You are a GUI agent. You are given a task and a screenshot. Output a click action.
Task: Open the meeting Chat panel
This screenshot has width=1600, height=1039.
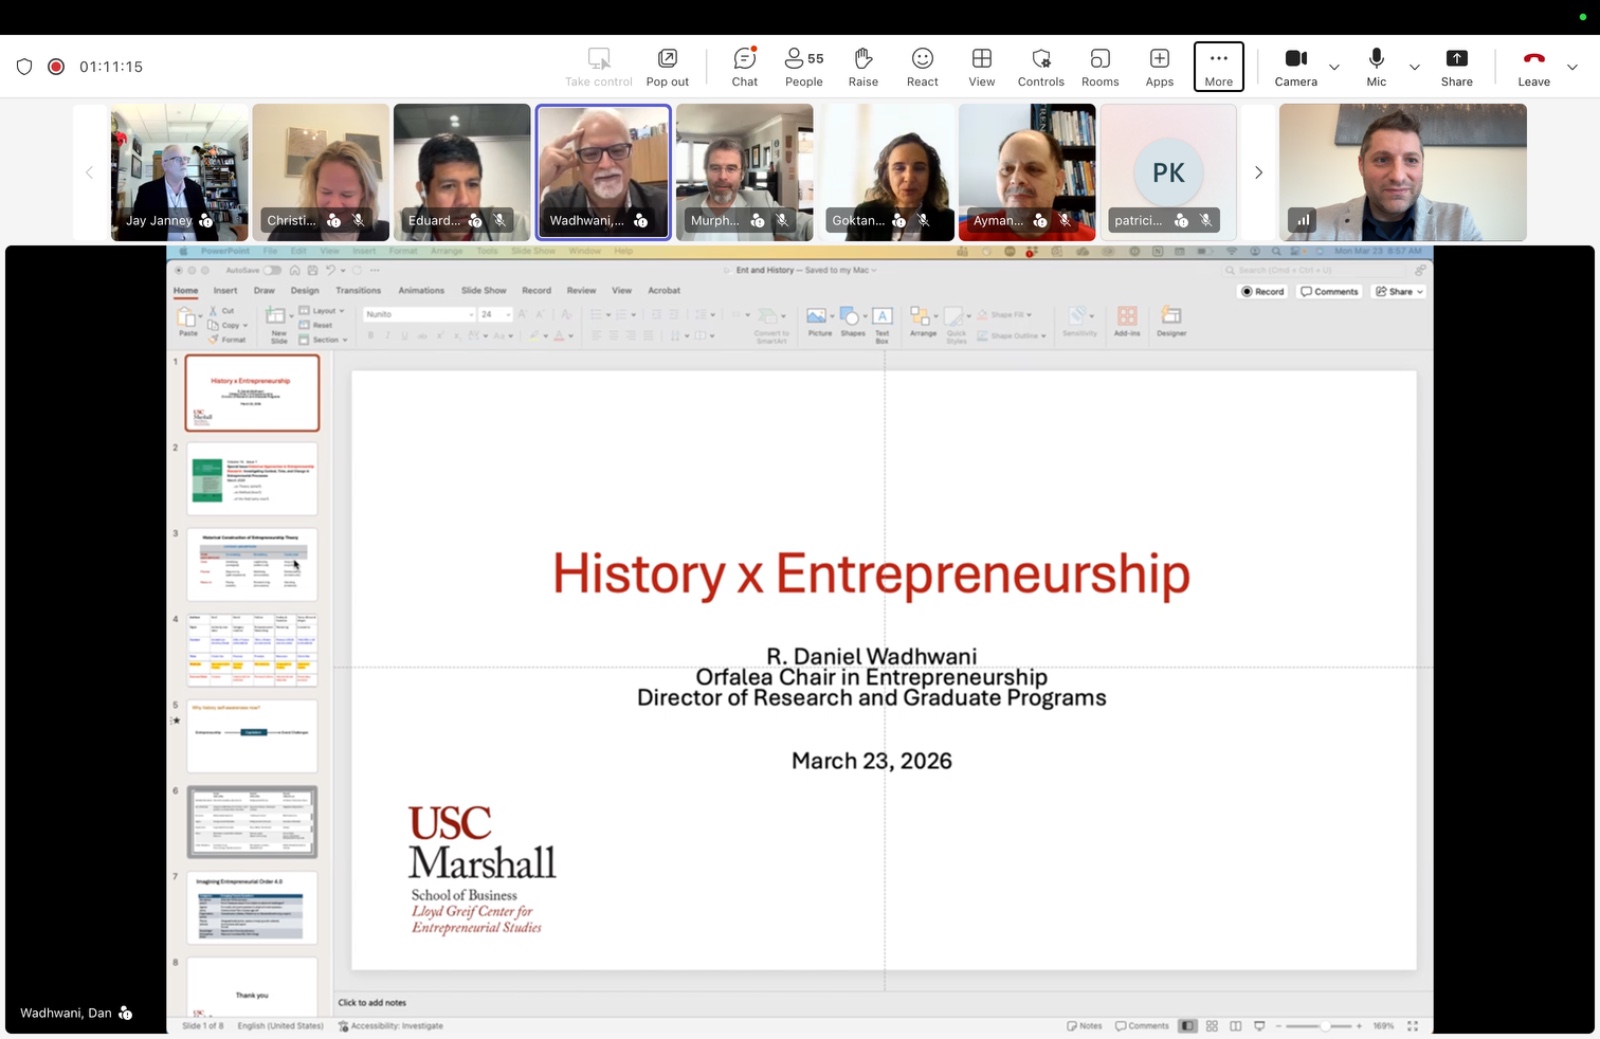744,67
